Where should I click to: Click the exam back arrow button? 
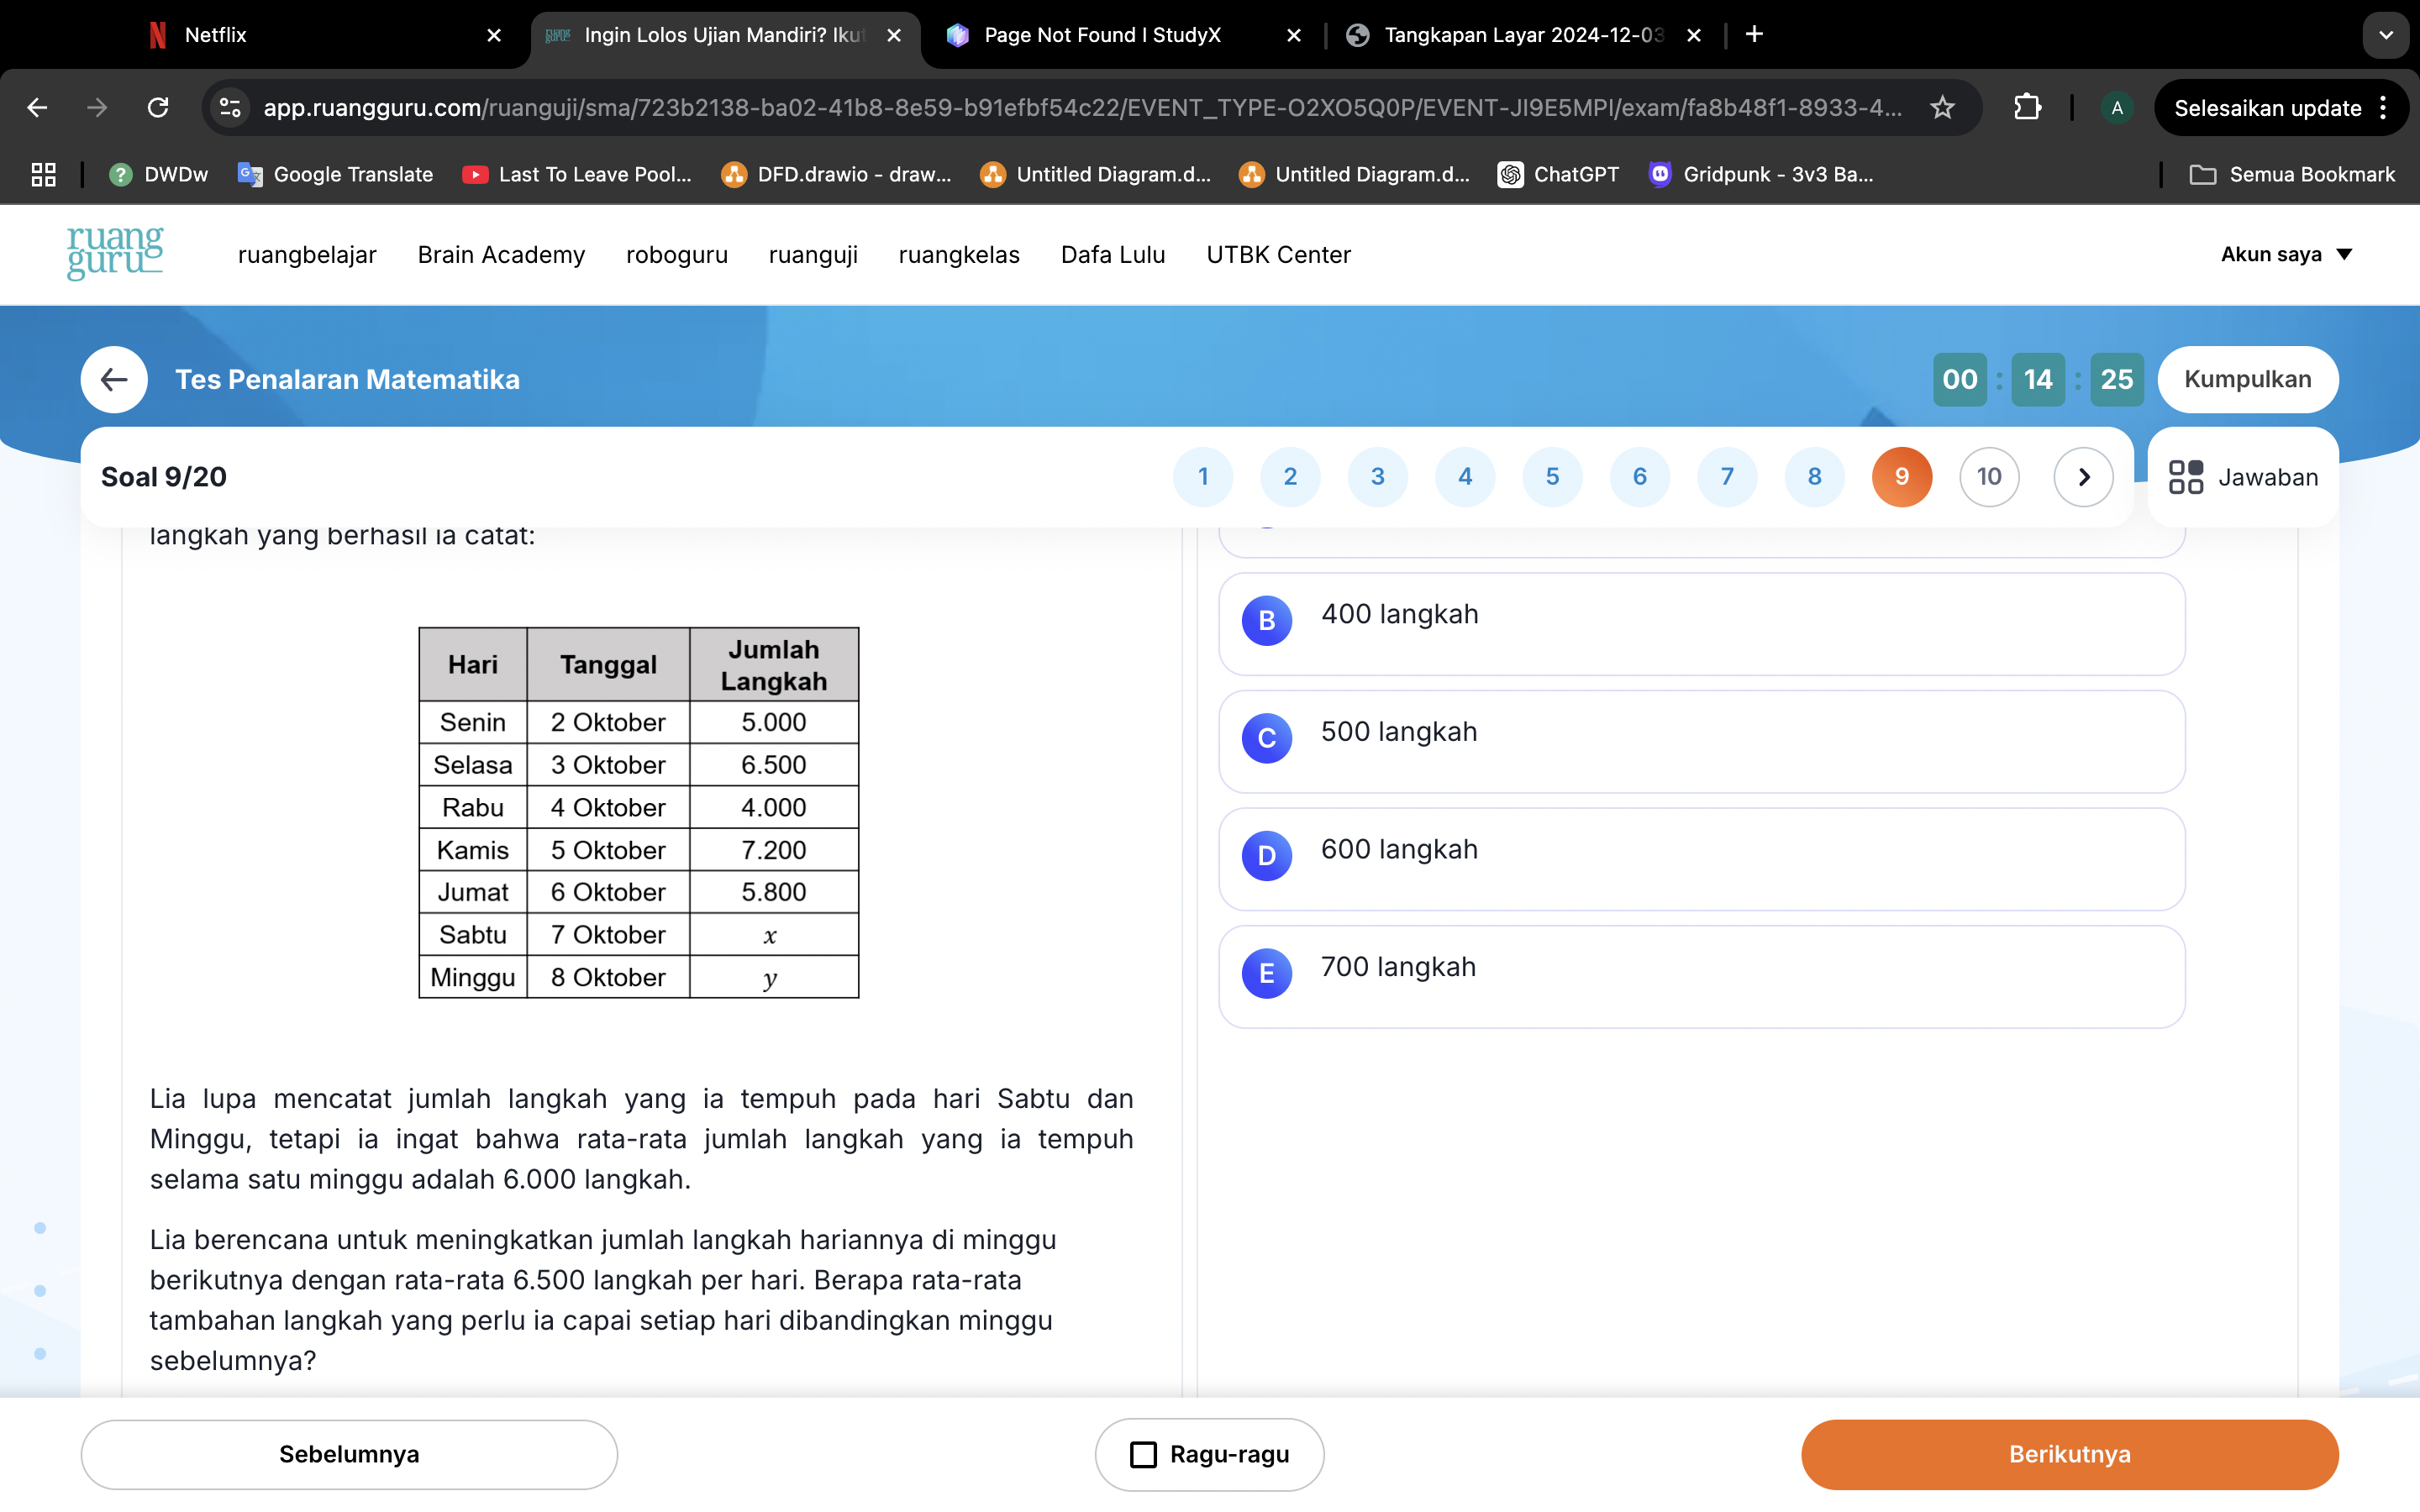[114, 380]
